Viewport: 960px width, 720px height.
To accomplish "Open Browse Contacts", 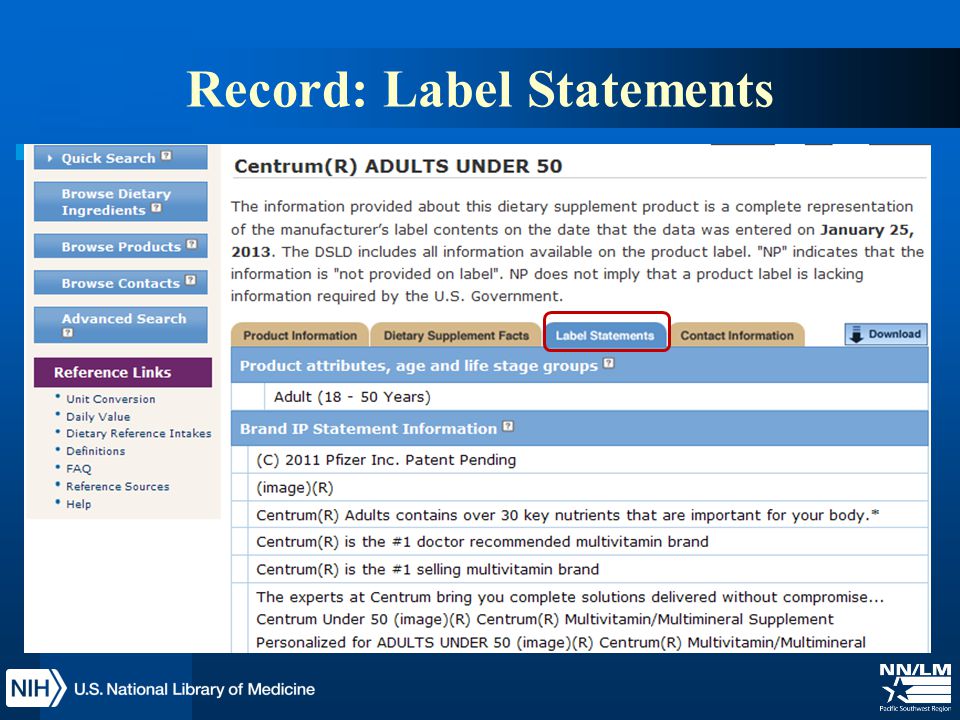I will [x=121, y=283].
